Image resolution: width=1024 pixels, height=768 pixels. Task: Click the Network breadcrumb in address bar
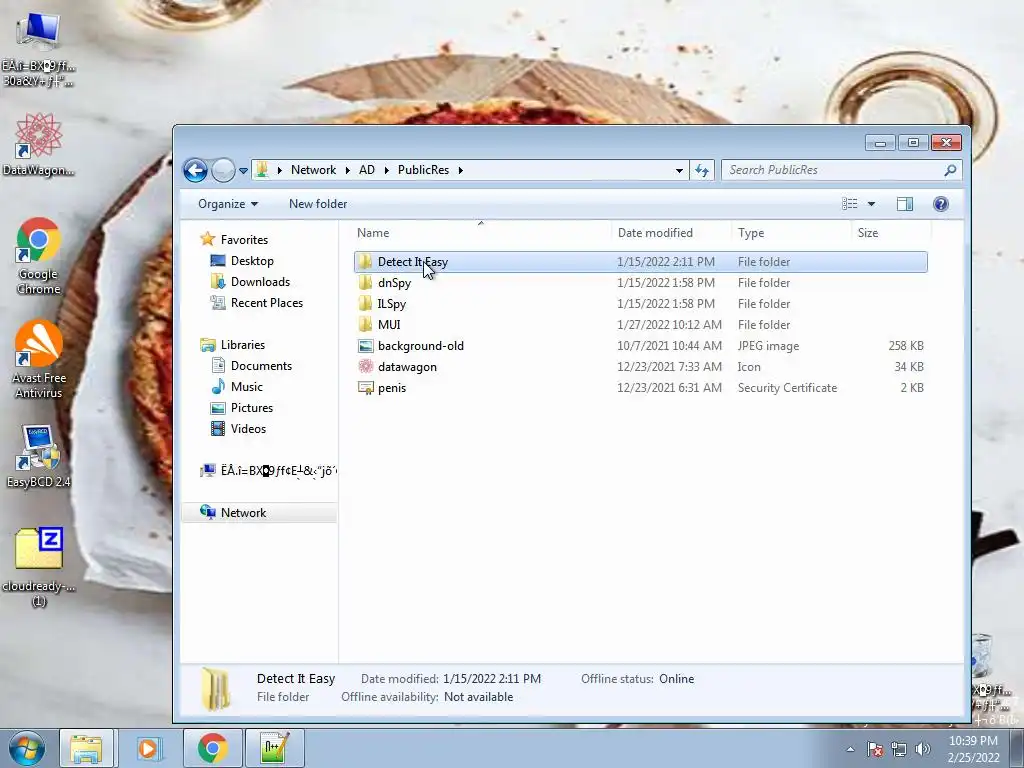tap(313, 170)
